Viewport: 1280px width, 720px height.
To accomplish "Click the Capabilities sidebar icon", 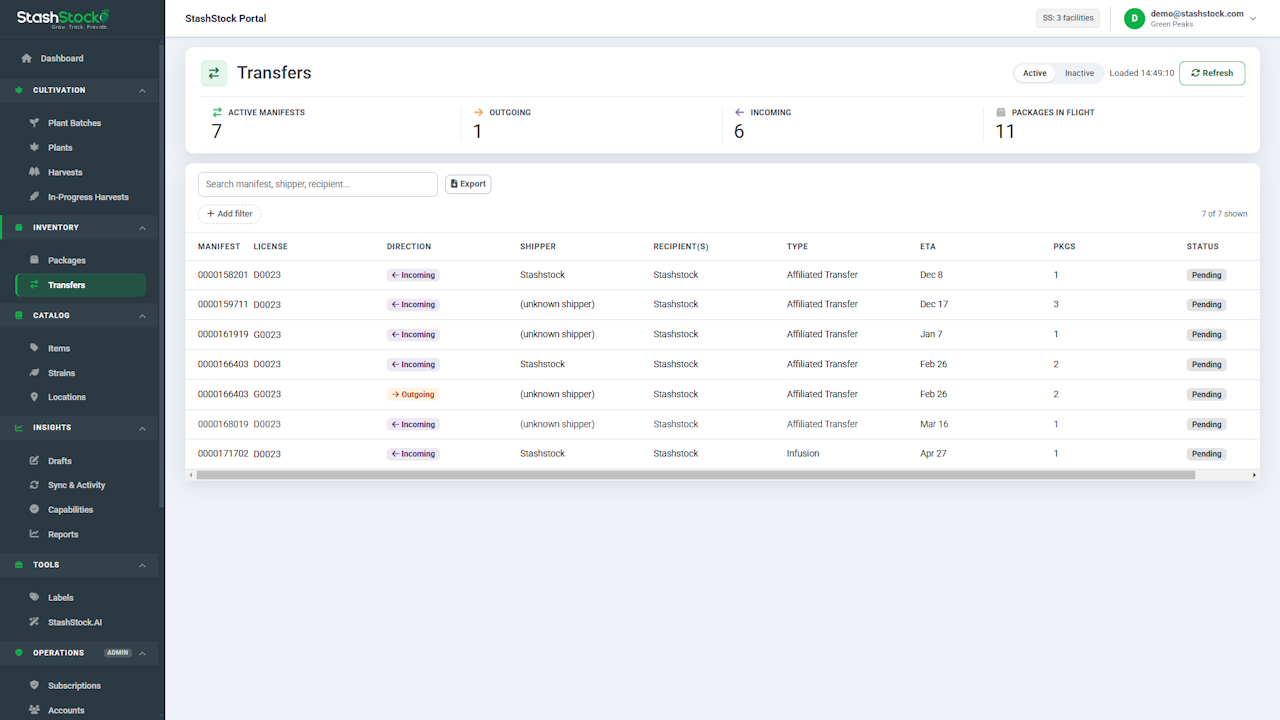I will [x=34, y=509].
